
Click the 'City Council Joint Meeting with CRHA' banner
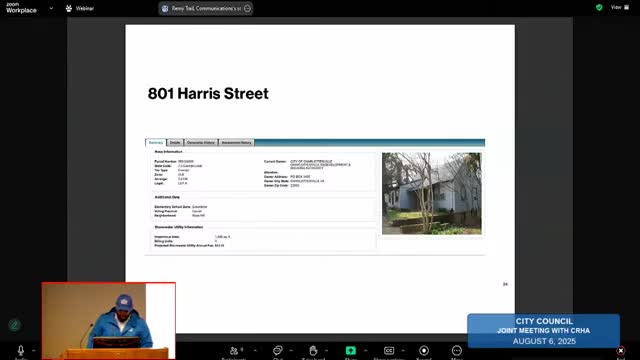point(544,331)
